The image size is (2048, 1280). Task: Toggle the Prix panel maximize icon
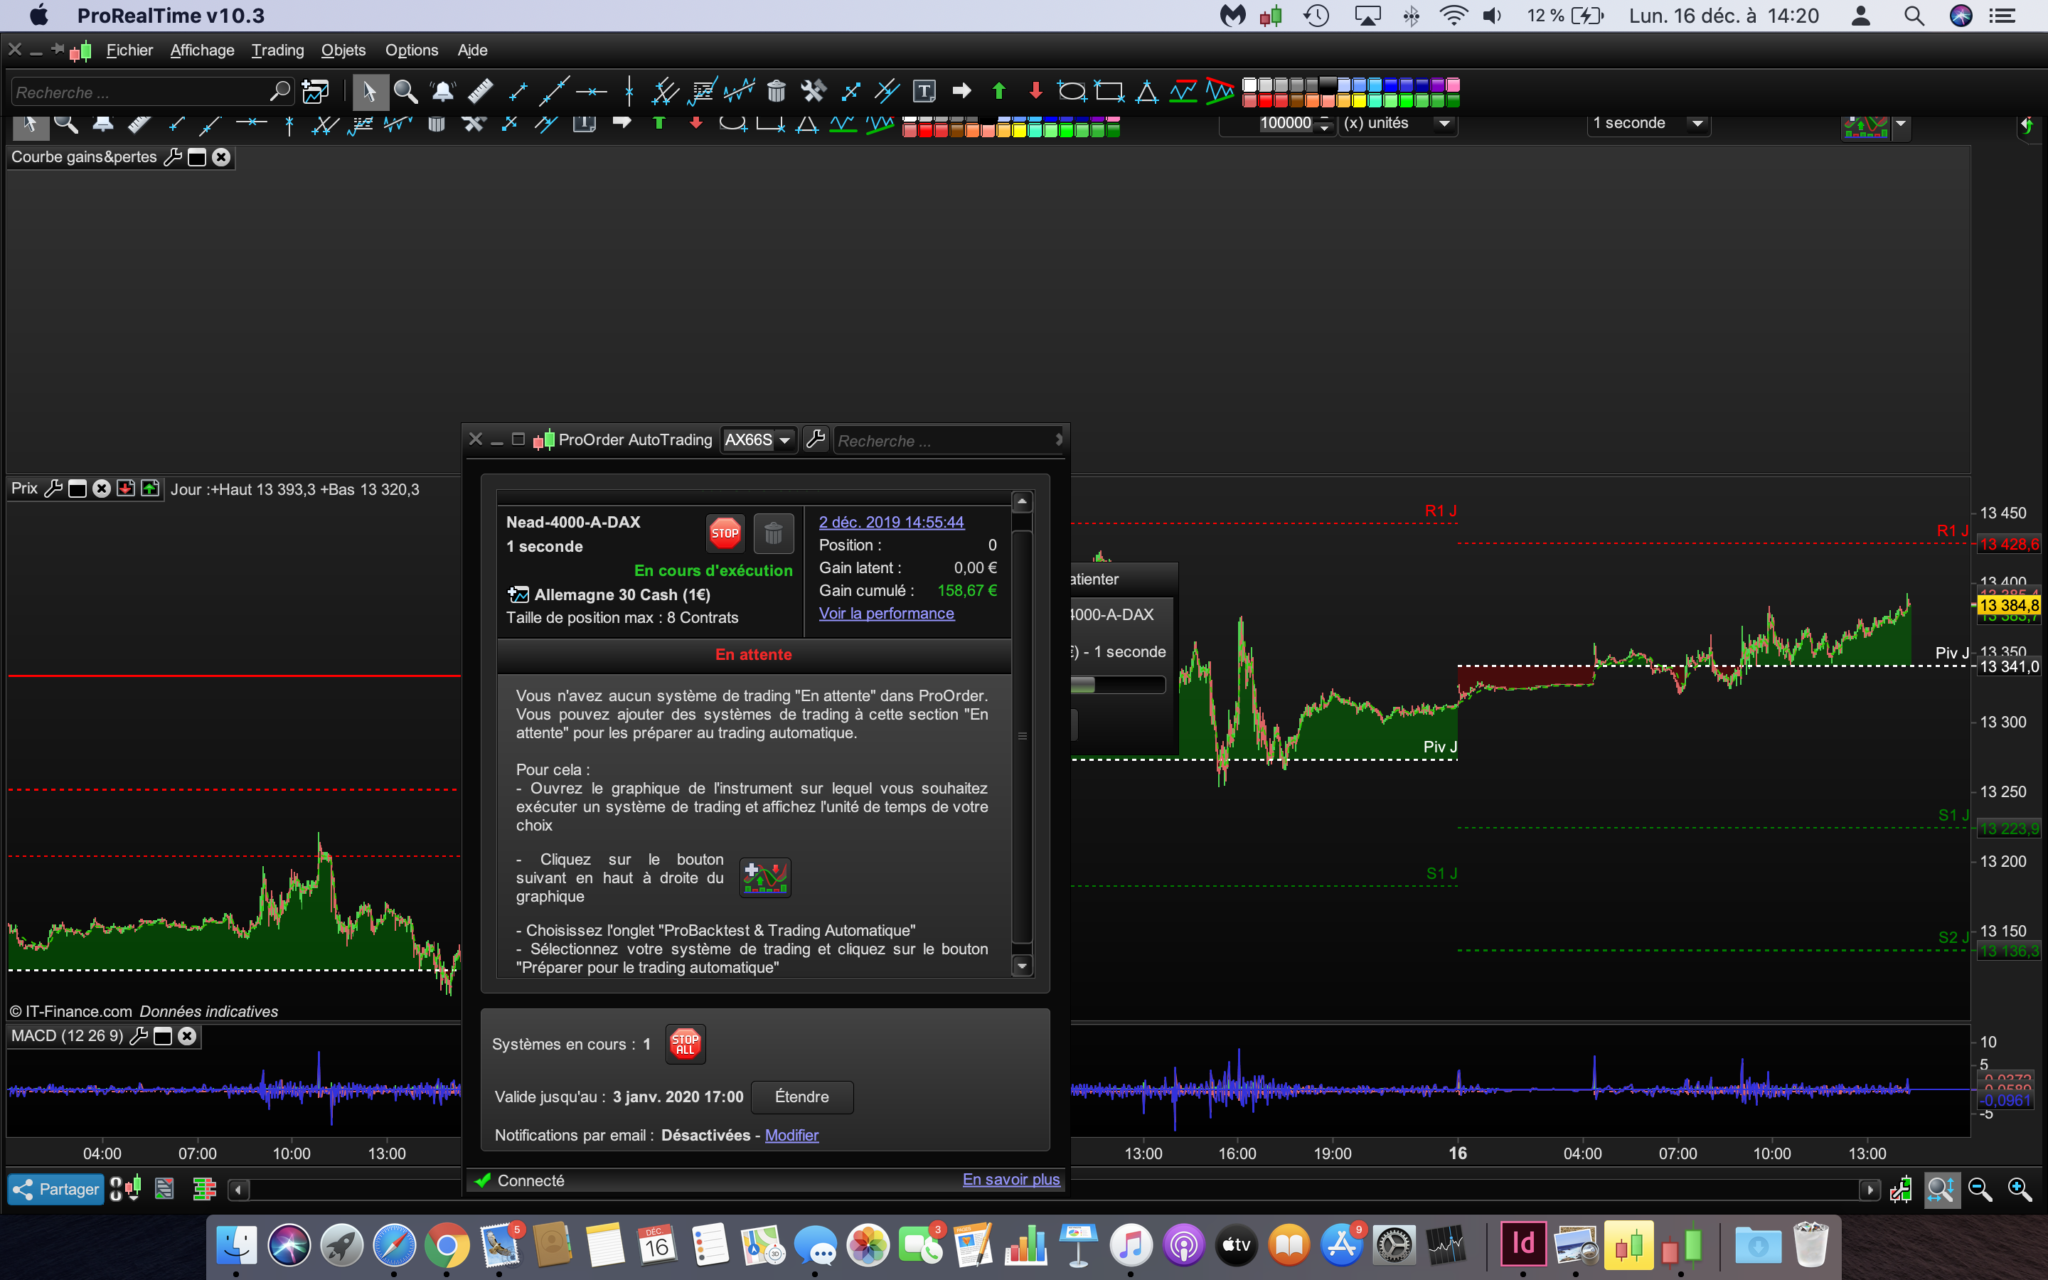point(77,489)
